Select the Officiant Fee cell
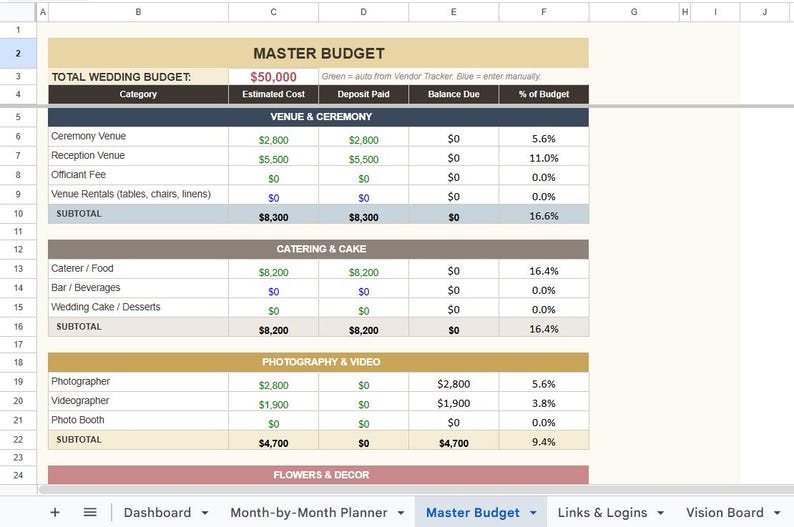The width and height of the screenshot is (794, 527). click(x=138, y=175)
